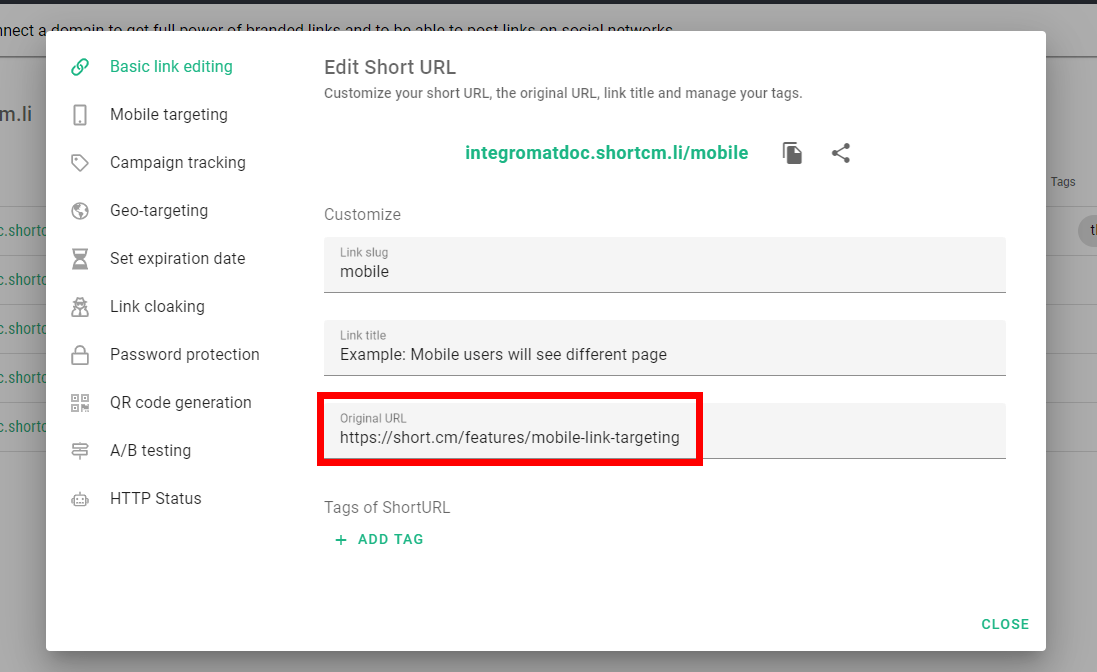
Task: Click into the Link title field
Action: click(x=665, y=348)
